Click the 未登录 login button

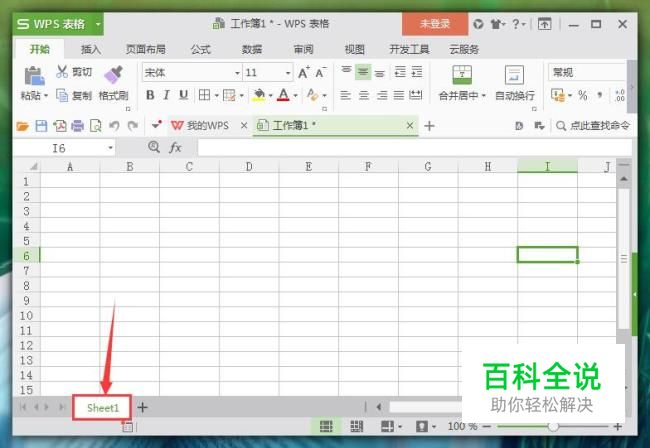tap(435, 24)
